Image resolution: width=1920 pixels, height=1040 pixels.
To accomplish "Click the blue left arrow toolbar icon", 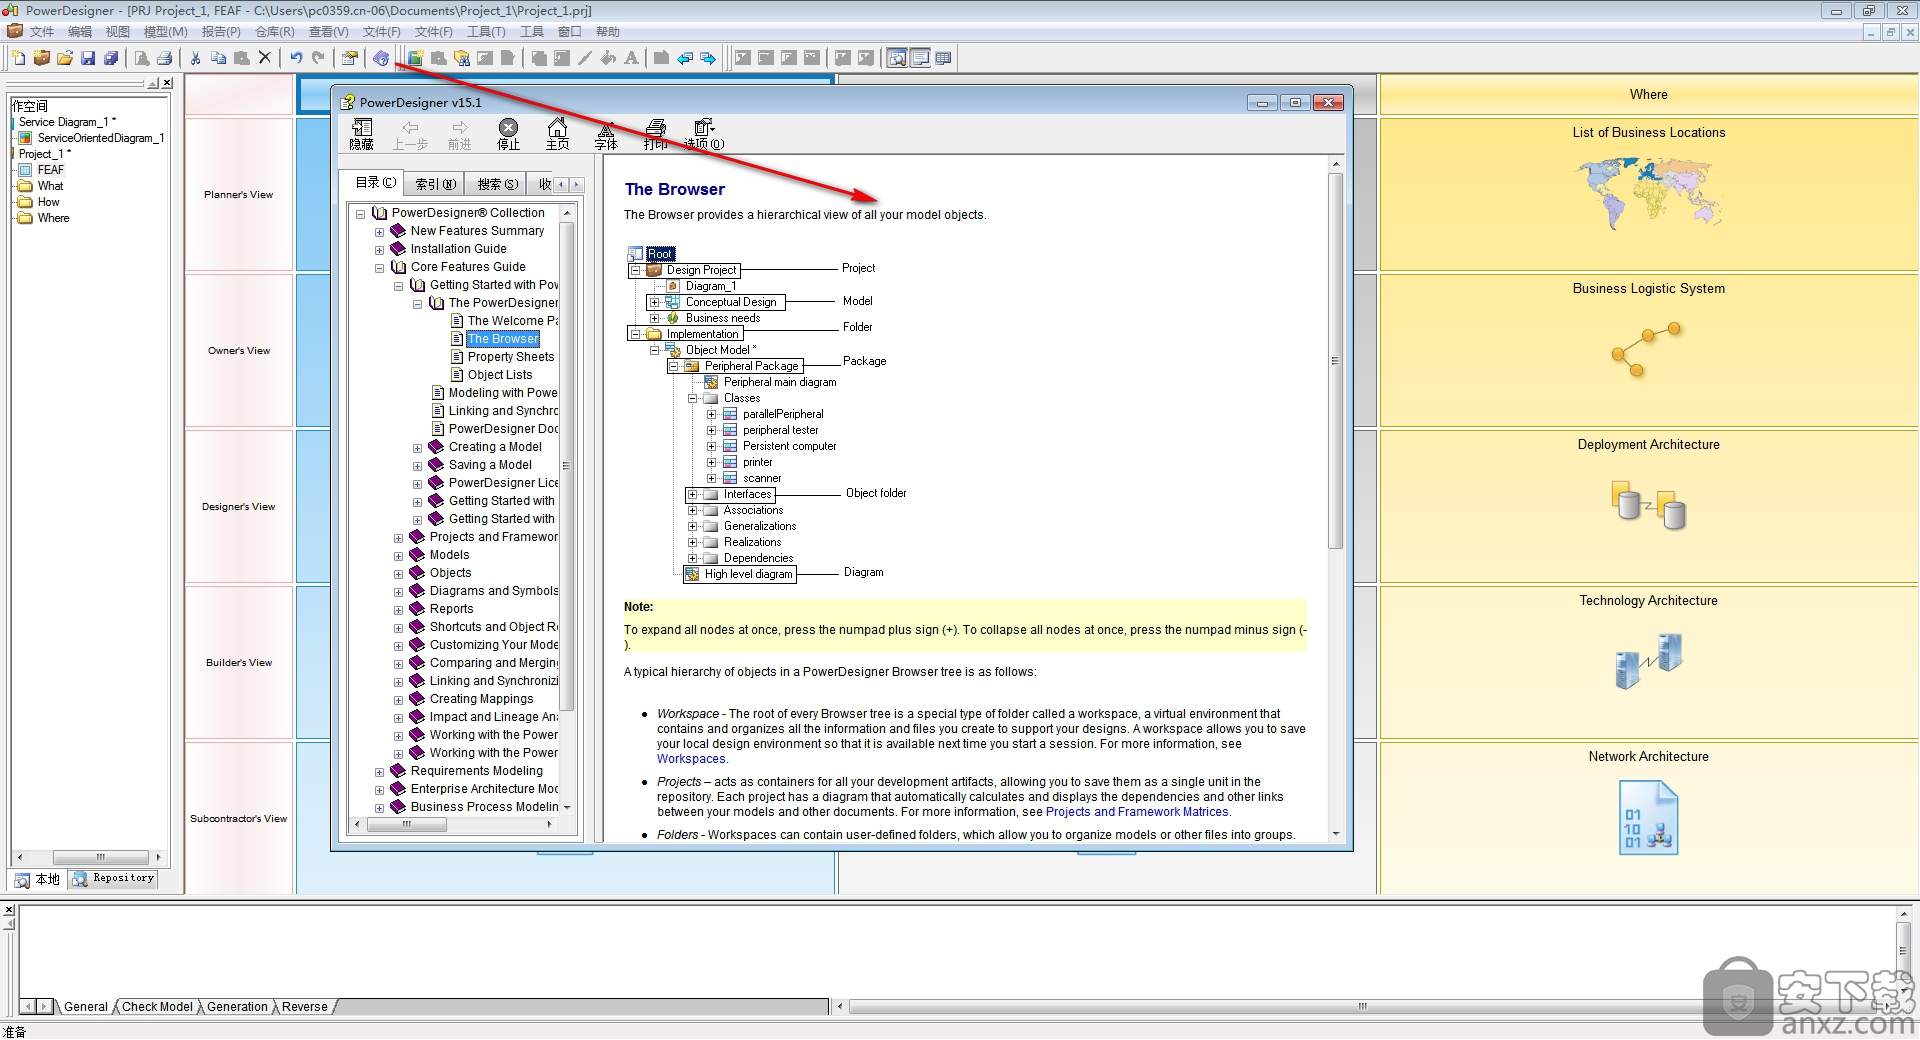I will point(685,58).
